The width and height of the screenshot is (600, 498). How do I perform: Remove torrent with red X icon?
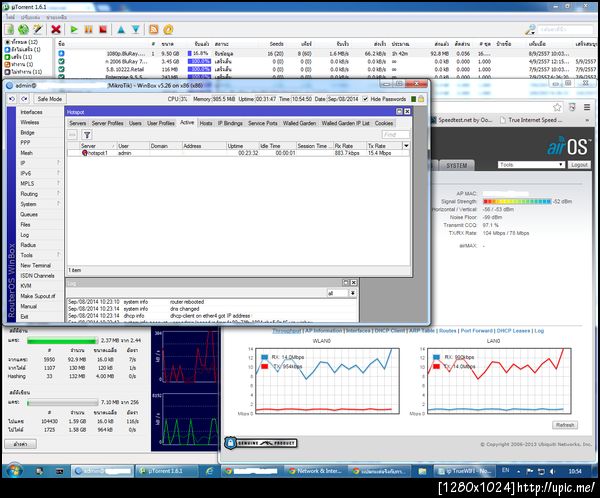56,29
